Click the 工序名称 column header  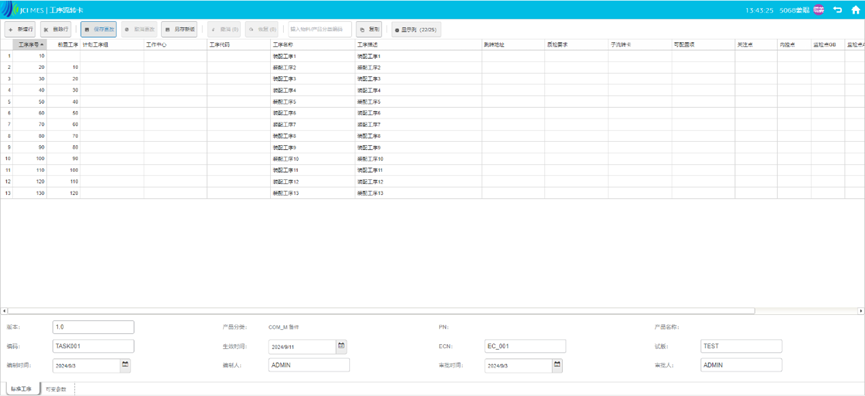(x=313, y=45)
